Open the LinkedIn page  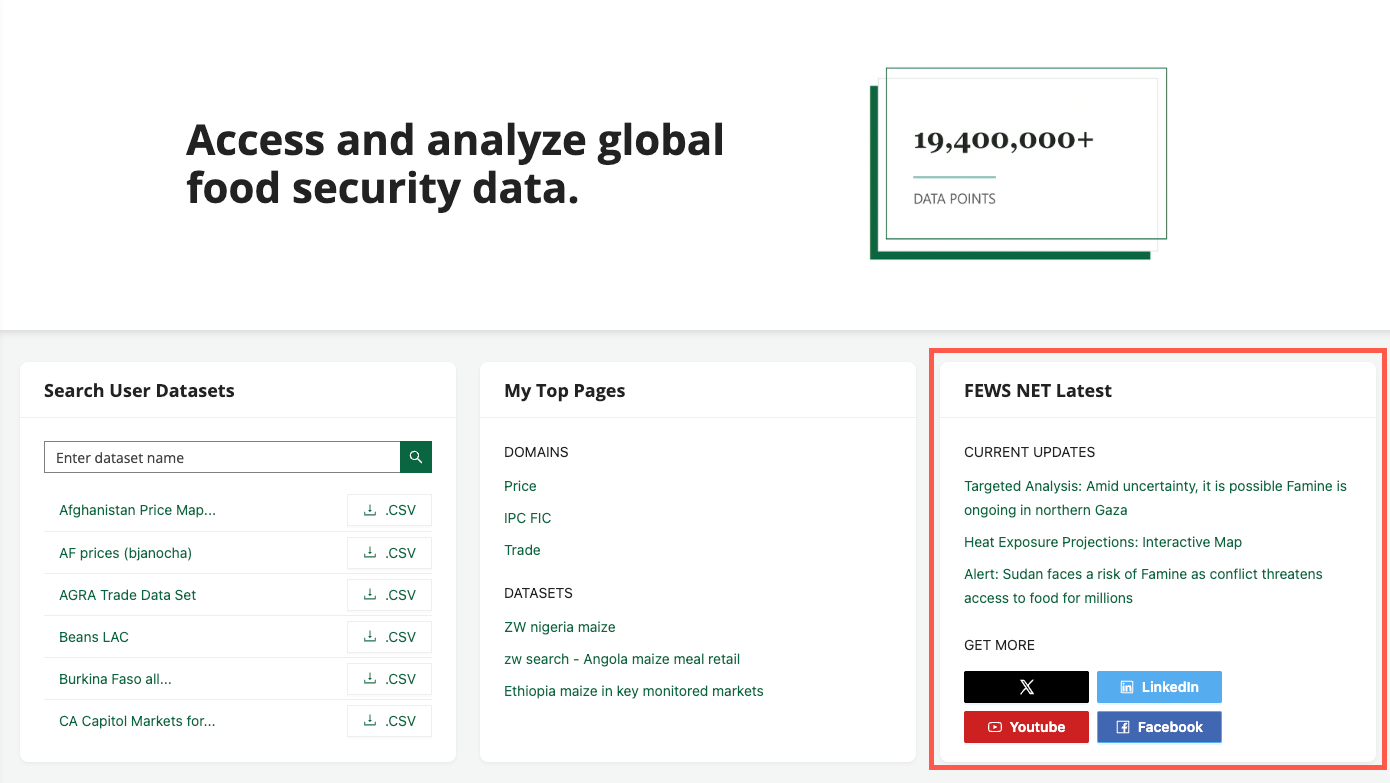click(x=1159, y=687)
